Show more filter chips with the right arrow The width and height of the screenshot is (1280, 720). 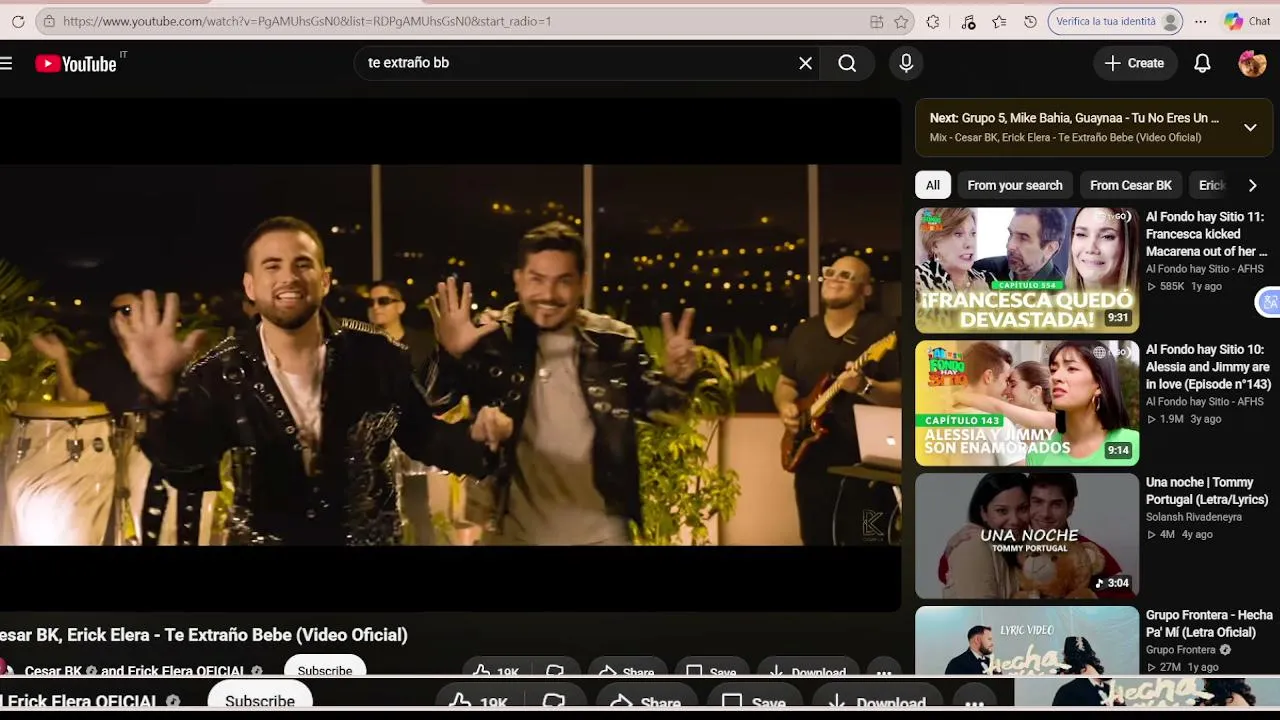(1252, 185)
